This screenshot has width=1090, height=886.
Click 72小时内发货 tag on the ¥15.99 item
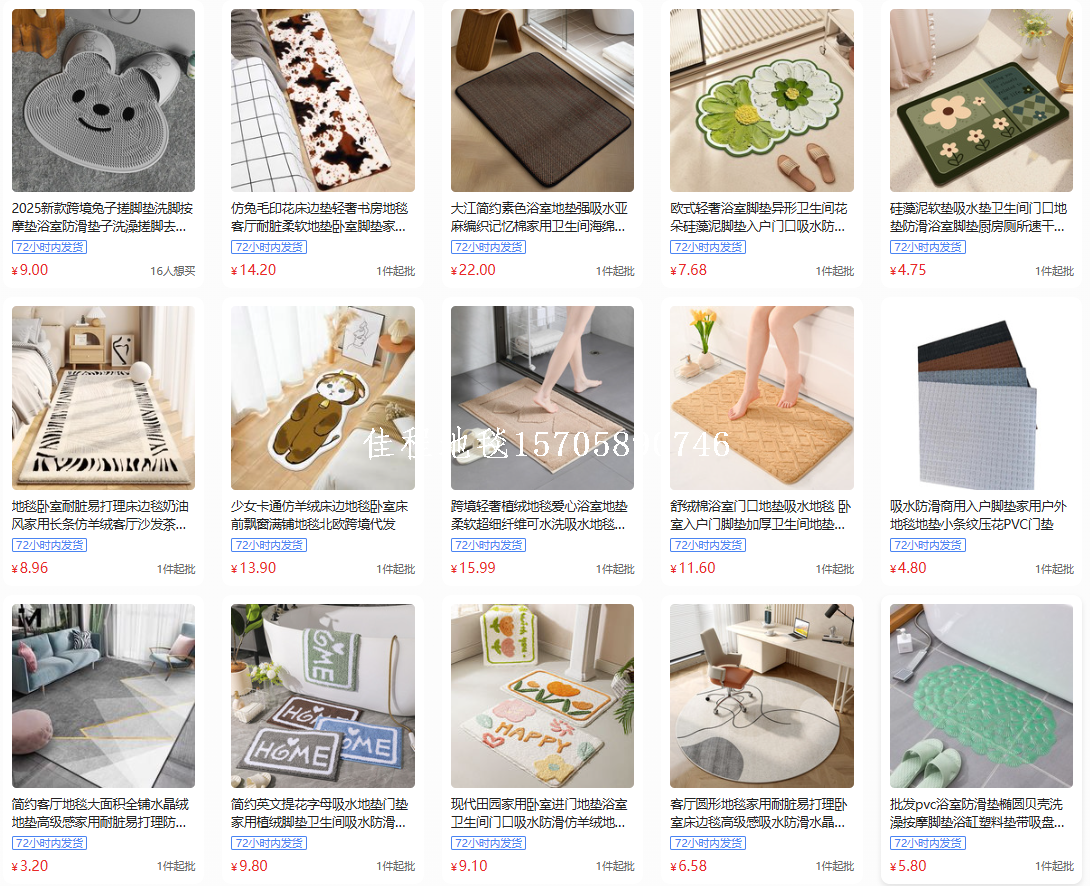click(488, 545)
